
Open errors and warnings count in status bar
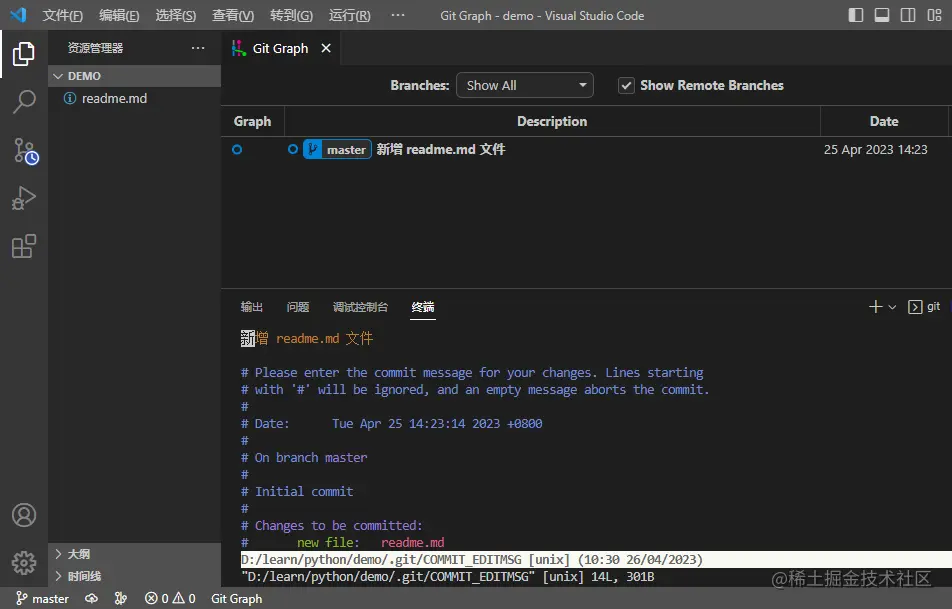tap(170, 599)
